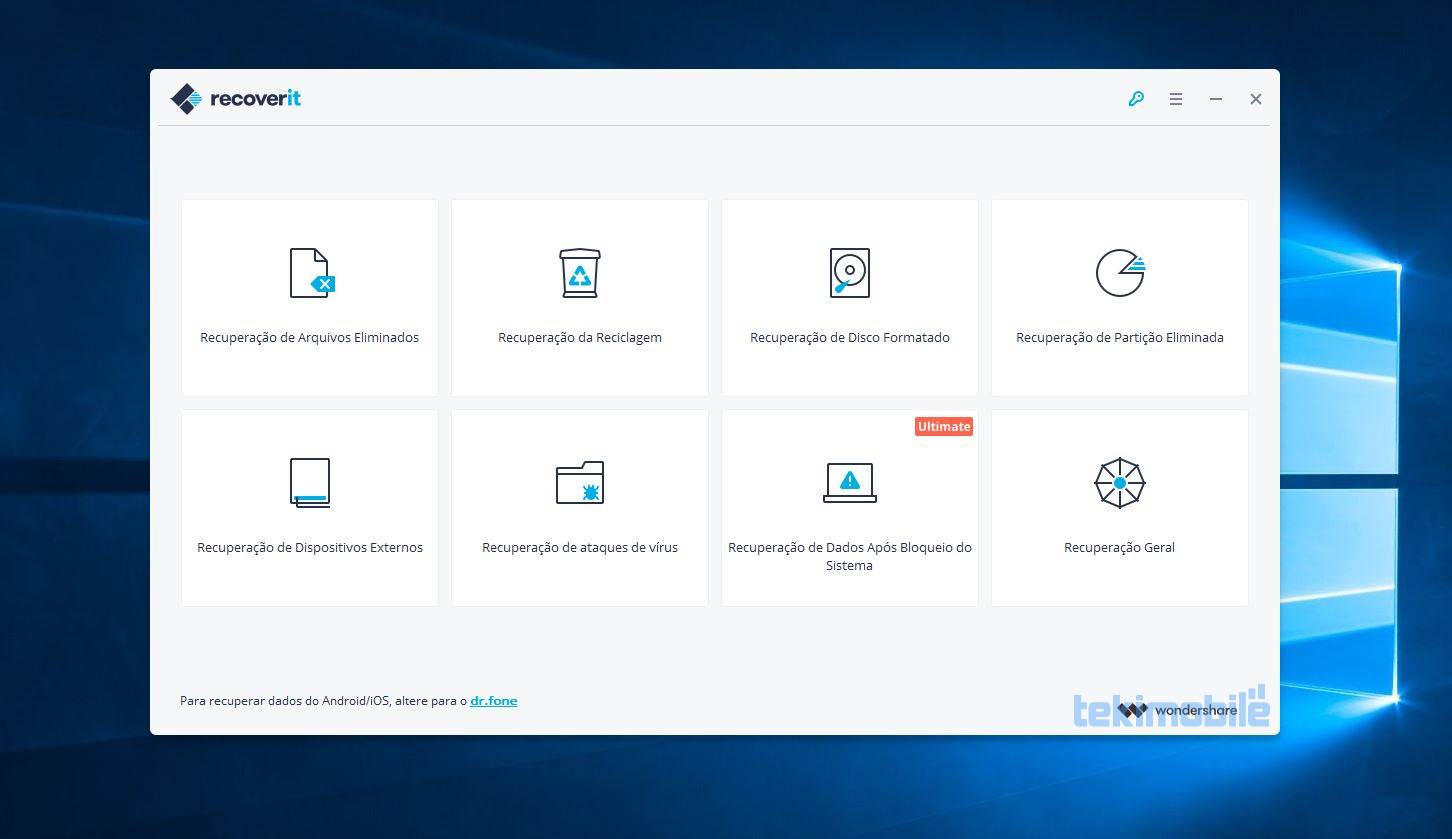Close the Recoverit window

(x=1256, y=99)
